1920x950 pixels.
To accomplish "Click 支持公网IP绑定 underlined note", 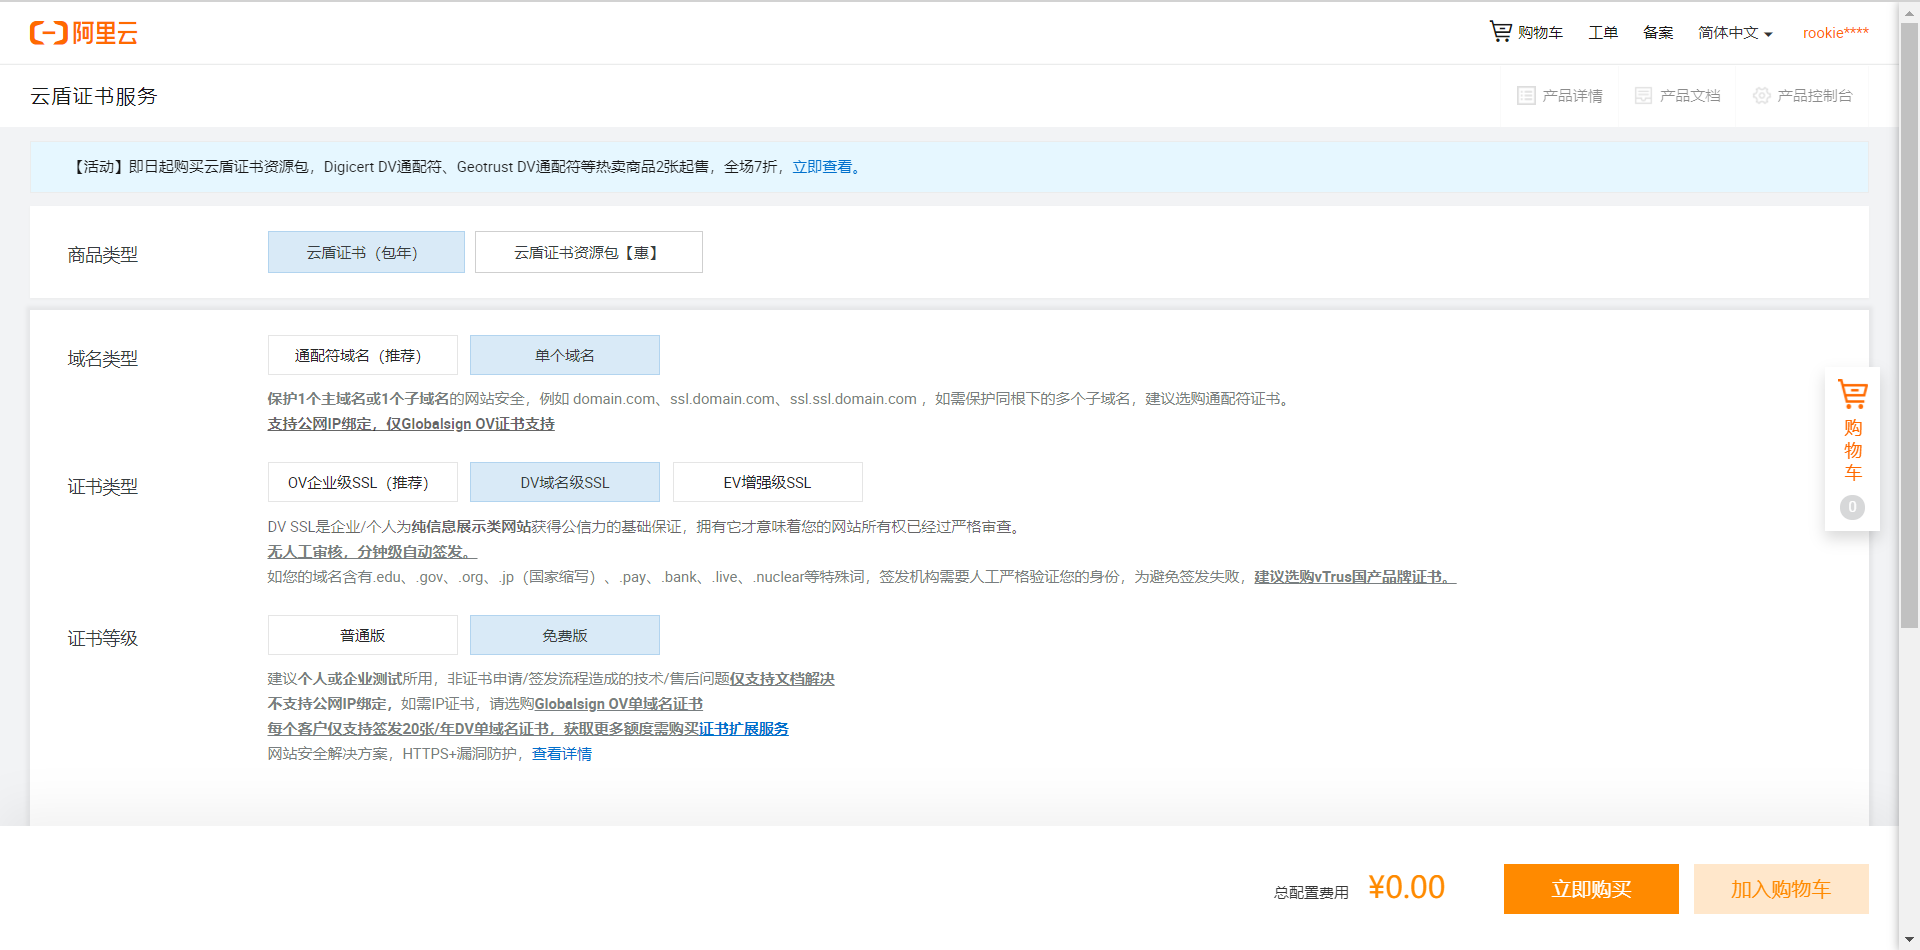I will 411,424.
